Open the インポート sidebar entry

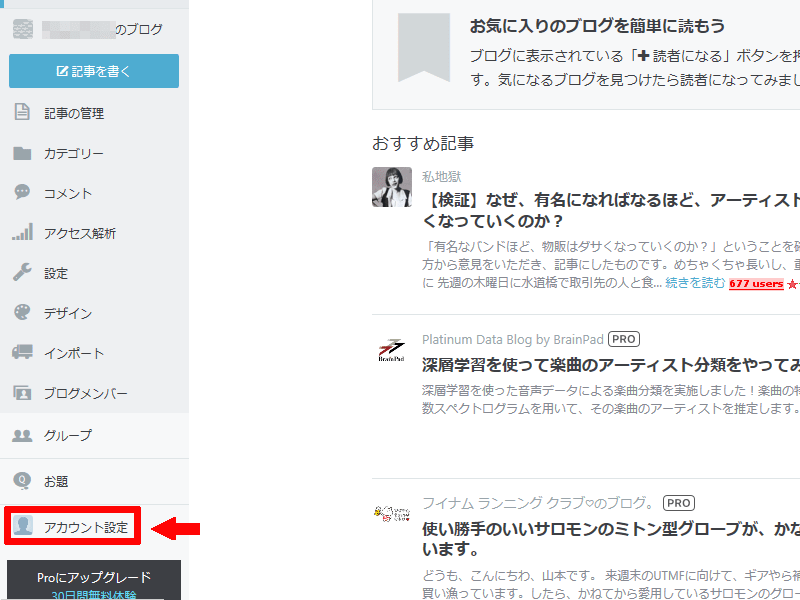pyautogui.click(x=74, y=353)
